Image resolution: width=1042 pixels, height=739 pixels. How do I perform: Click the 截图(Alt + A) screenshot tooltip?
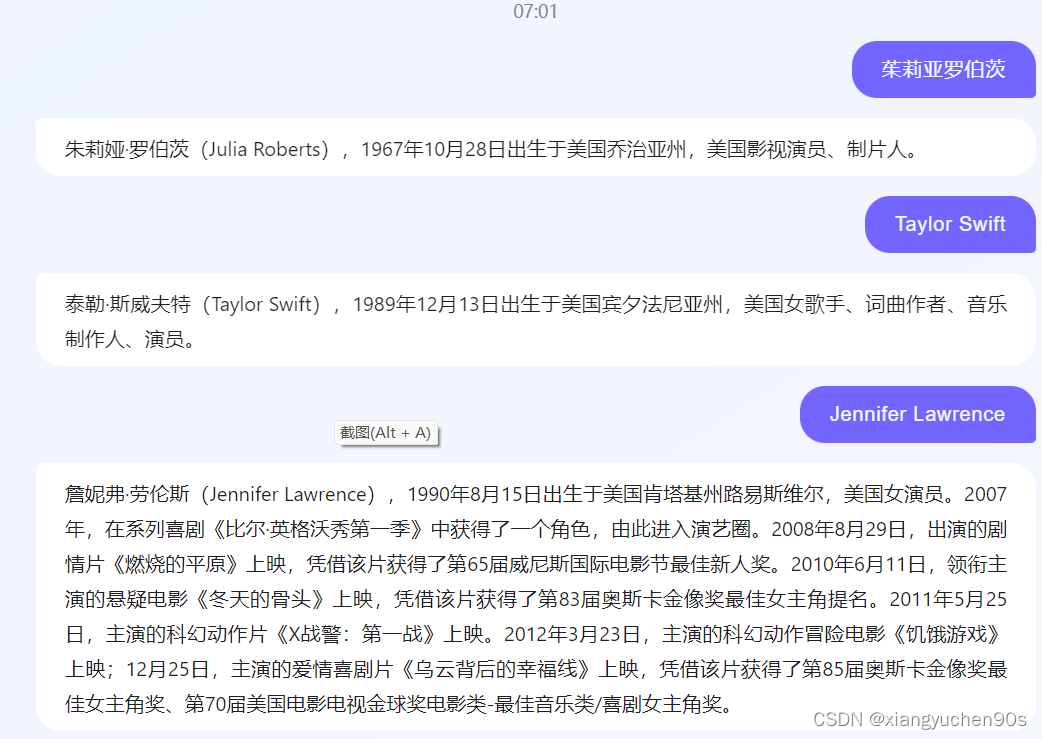pos(386,432)
